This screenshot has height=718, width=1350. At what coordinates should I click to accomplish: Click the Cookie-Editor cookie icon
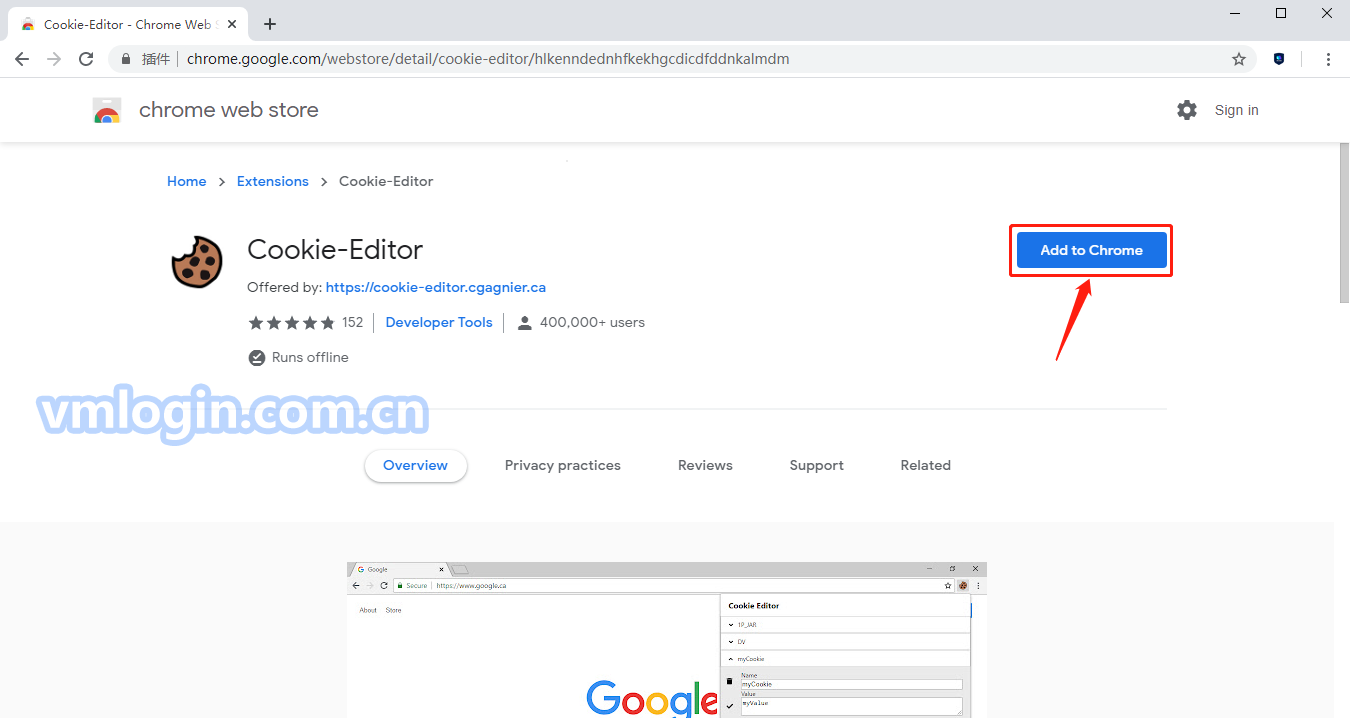197,262
